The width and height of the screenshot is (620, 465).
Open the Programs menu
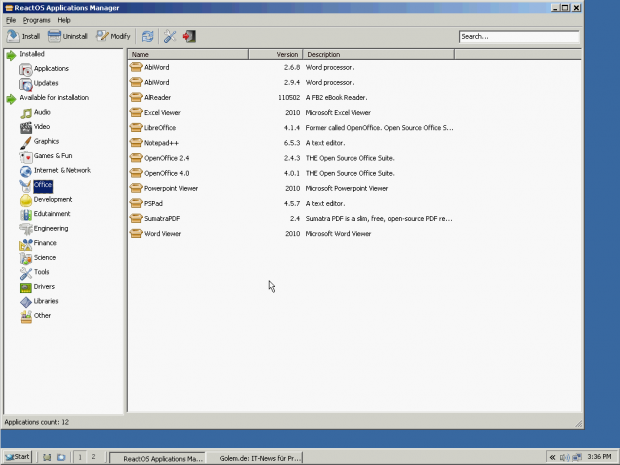click(37, 20)
